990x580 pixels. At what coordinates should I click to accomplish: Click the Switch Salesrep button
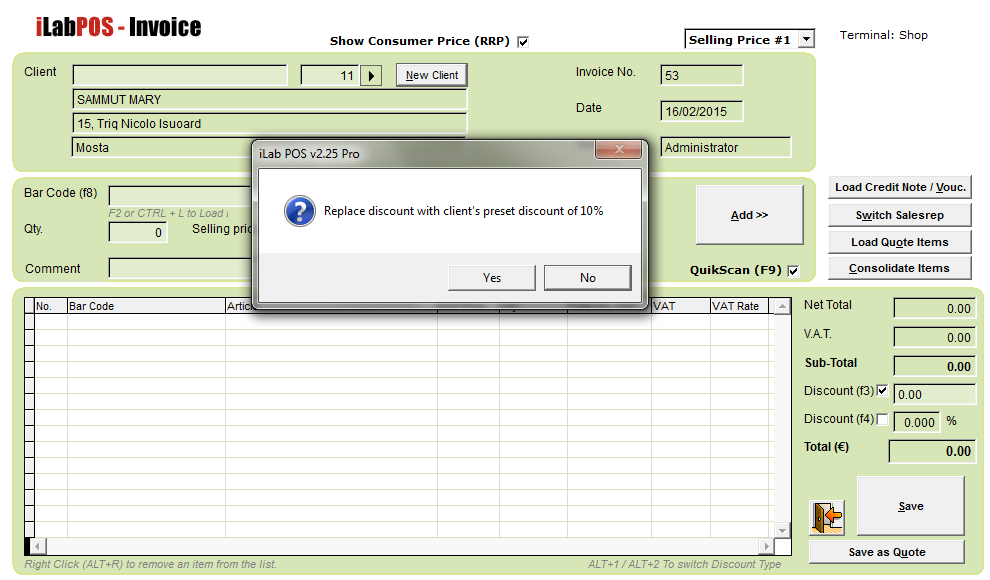pyautogui.click(x=900, y=215)
